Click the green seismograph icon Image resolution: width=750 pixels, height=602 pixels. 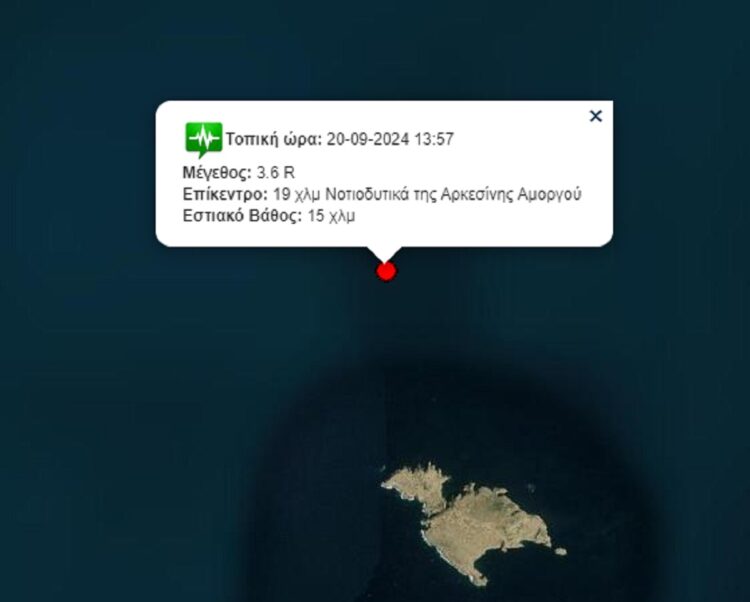click(x=204, y=140)
